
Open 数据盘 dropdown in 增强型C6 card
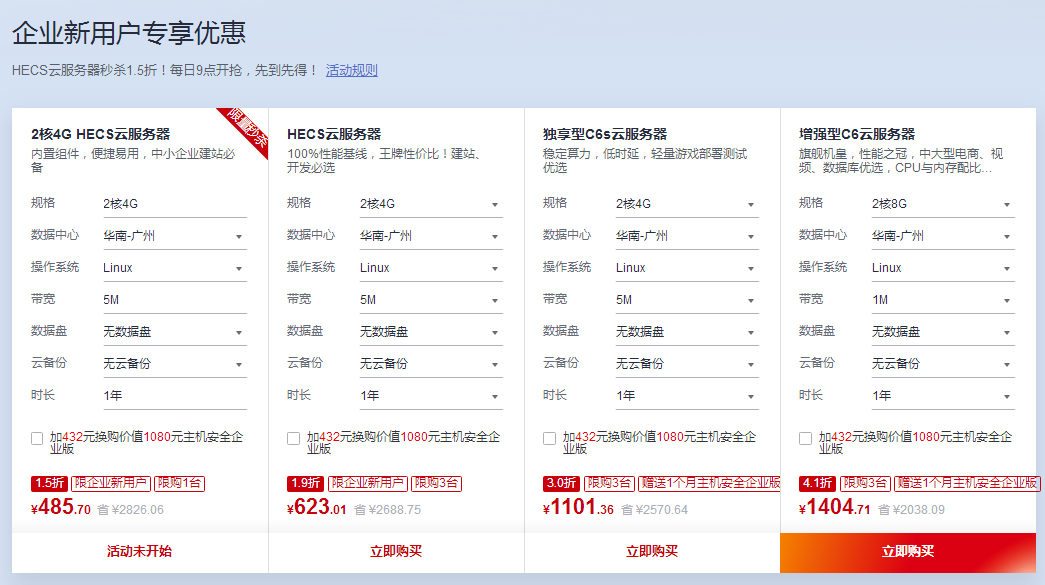tap(943, 332)
